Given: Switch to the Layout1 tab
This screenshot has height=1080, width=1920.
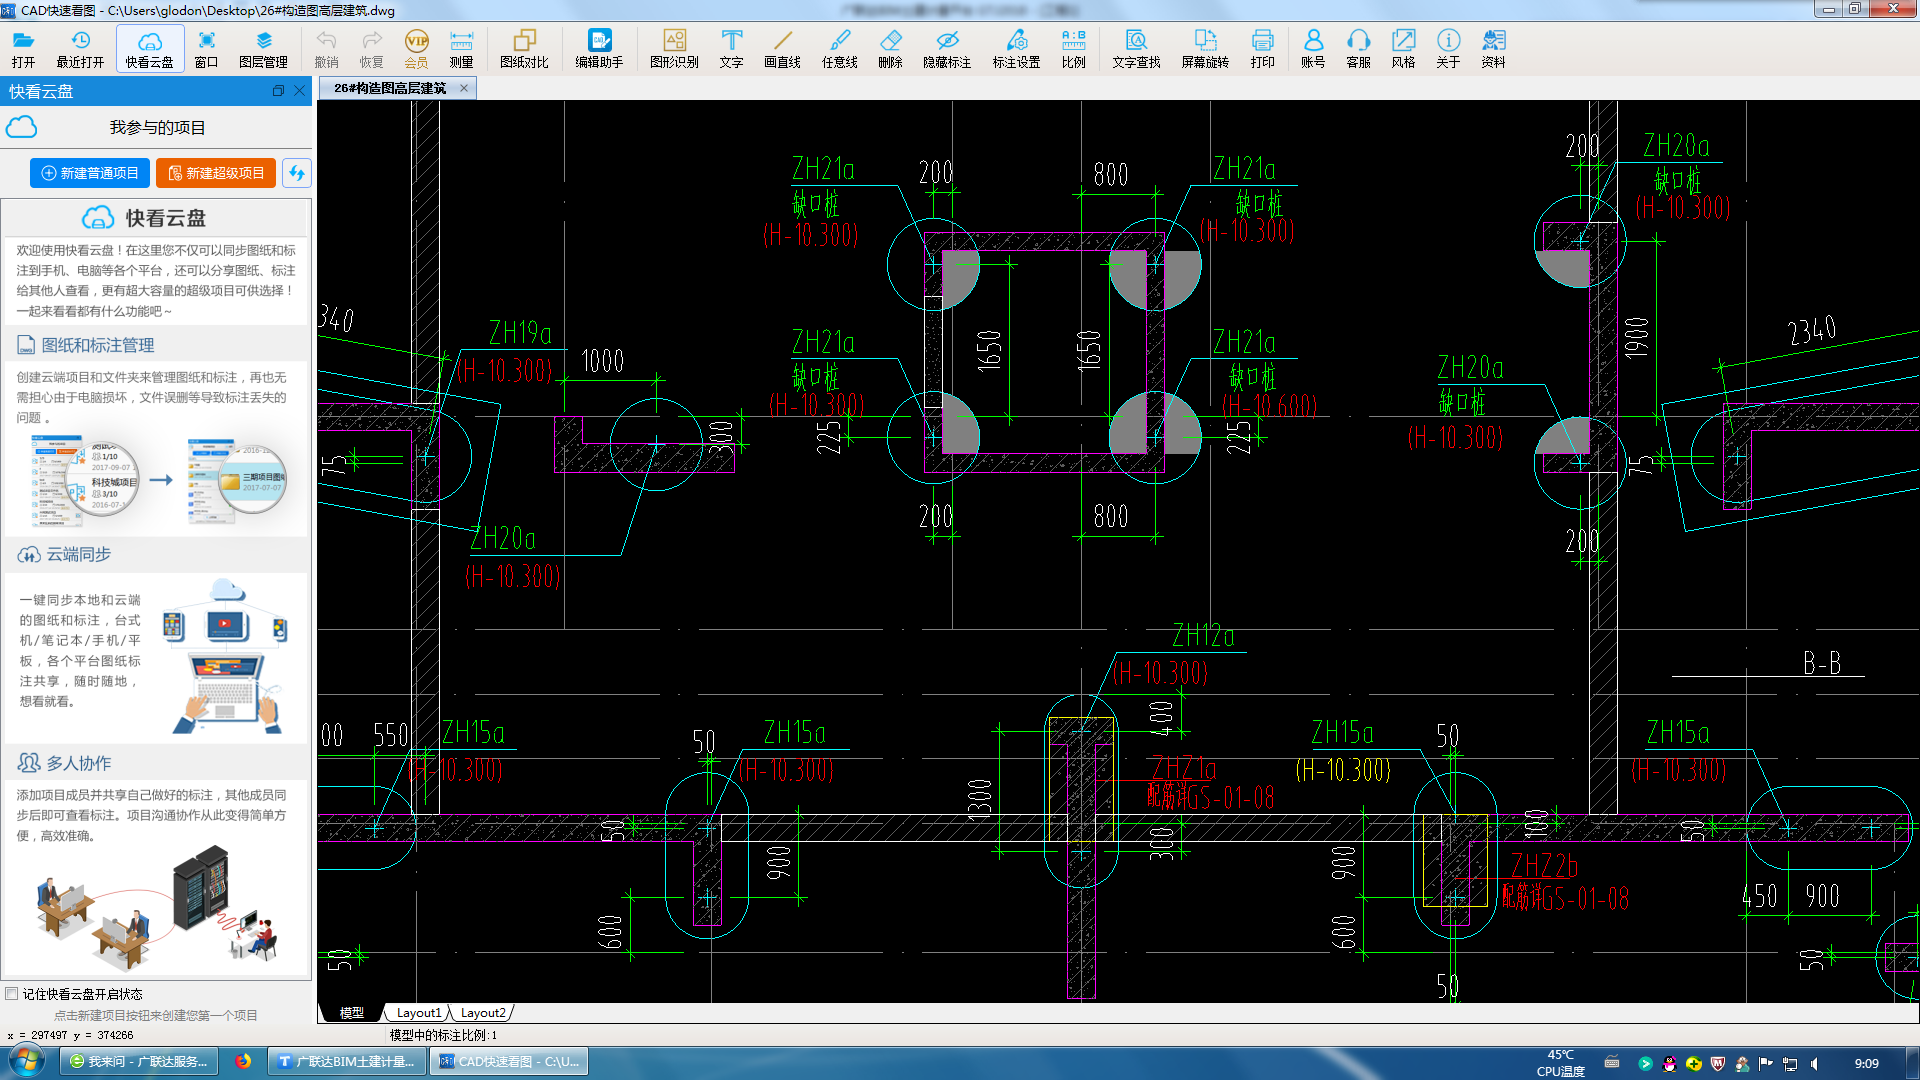Looking at the screenshot, I should 419,1013.
